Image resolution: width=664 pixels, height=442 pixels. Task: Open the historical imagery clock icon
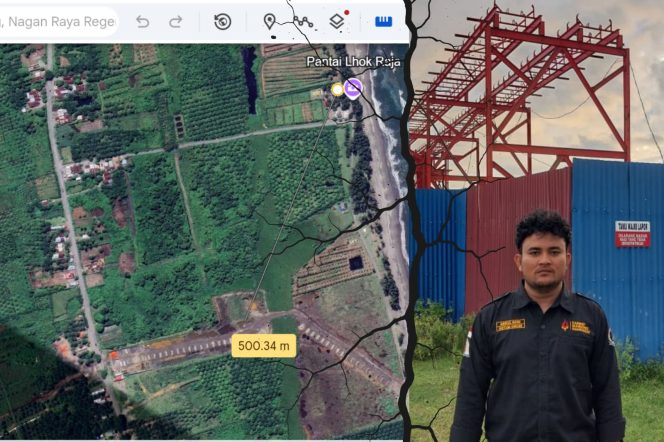click(x=222, y=22)
